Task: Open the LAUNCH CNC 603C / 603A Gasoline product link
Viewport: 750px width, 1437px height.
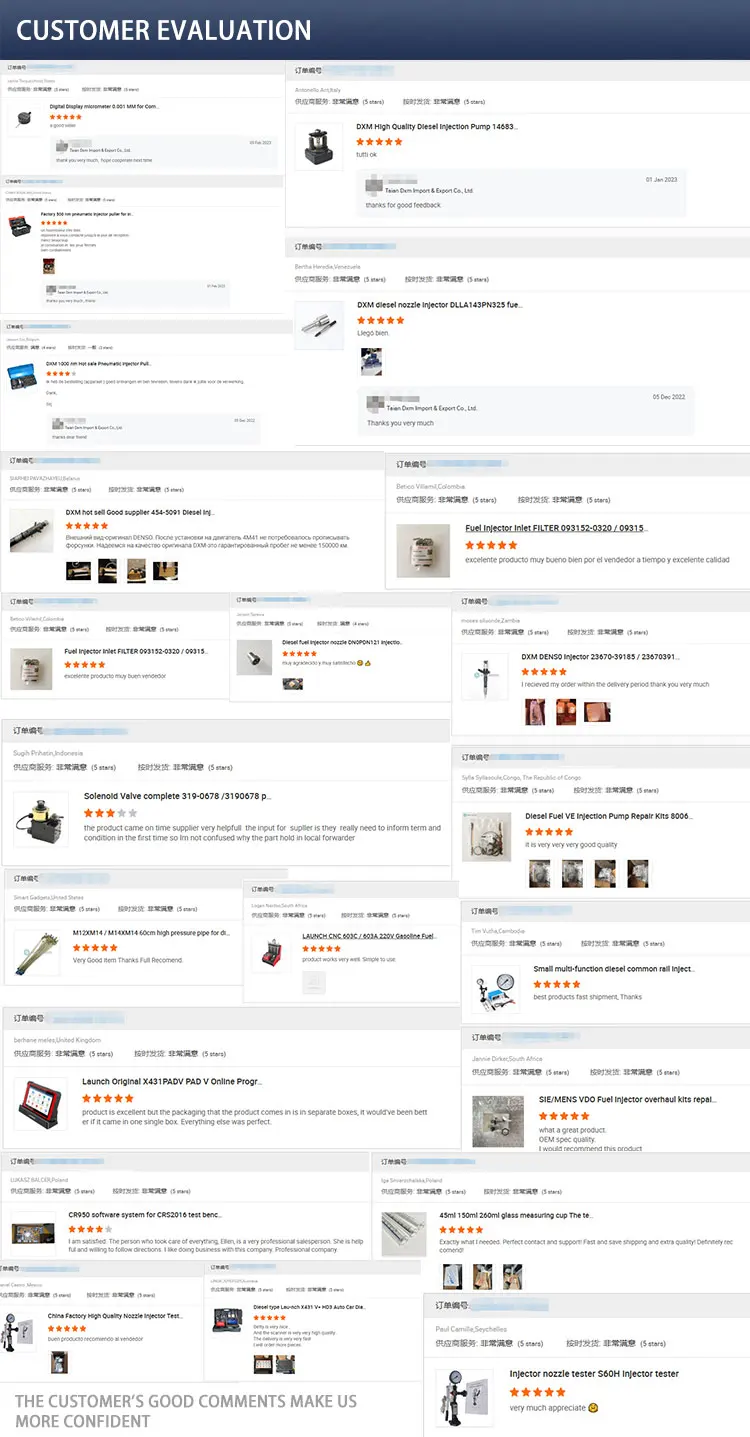Action: pyautogui.click(x=370, y=936)
